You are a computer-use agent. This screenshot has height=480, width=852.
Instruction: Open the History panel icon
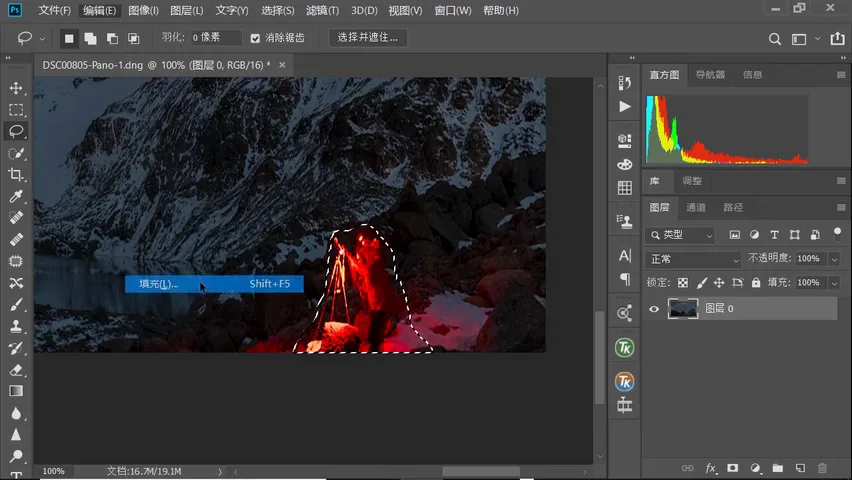click(625, 83)
